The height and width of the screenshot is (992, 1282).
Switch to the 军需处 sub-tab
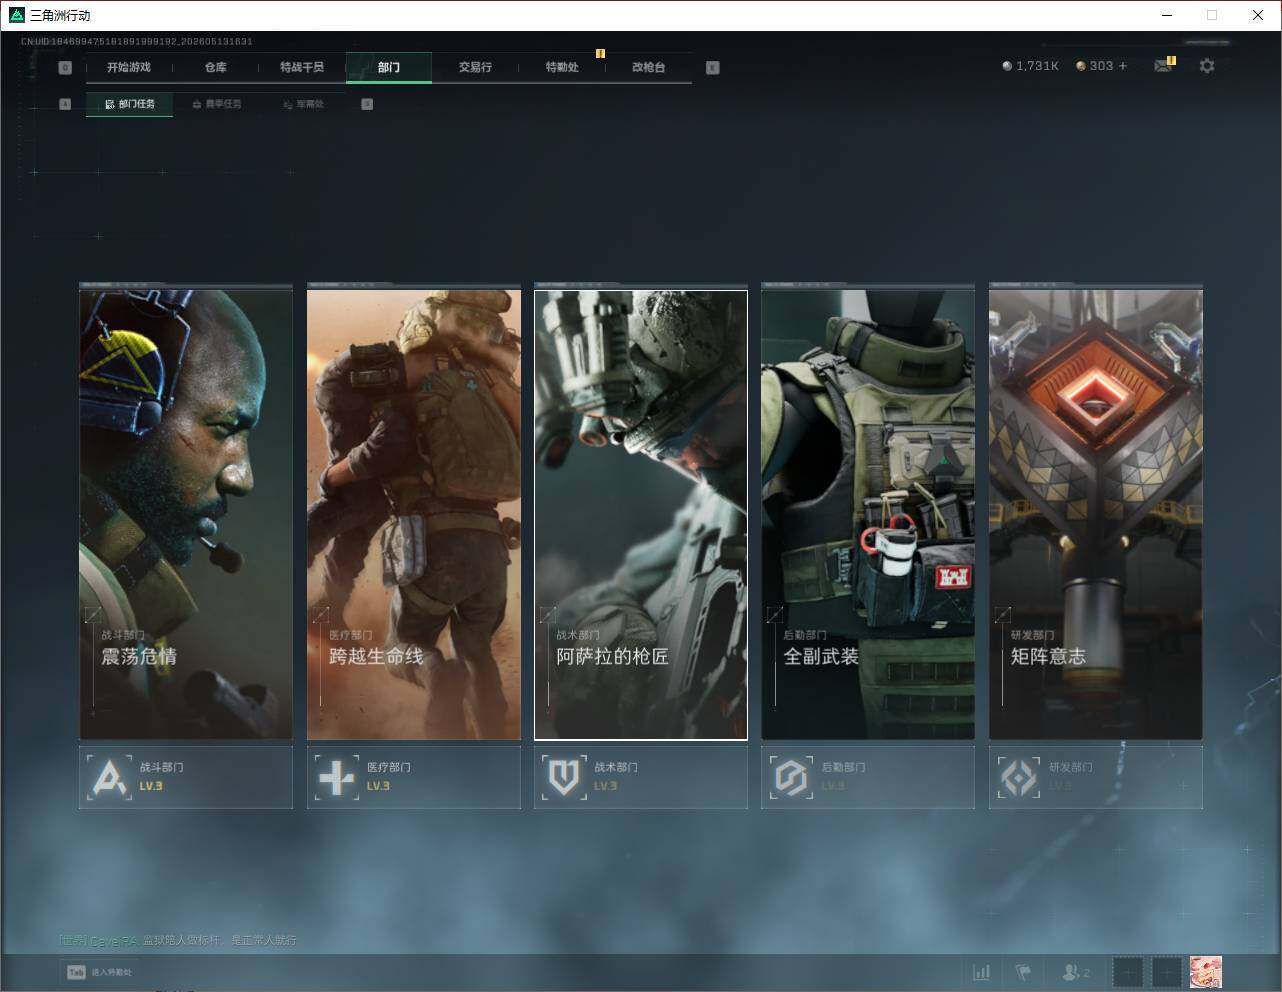click(303, 104)
